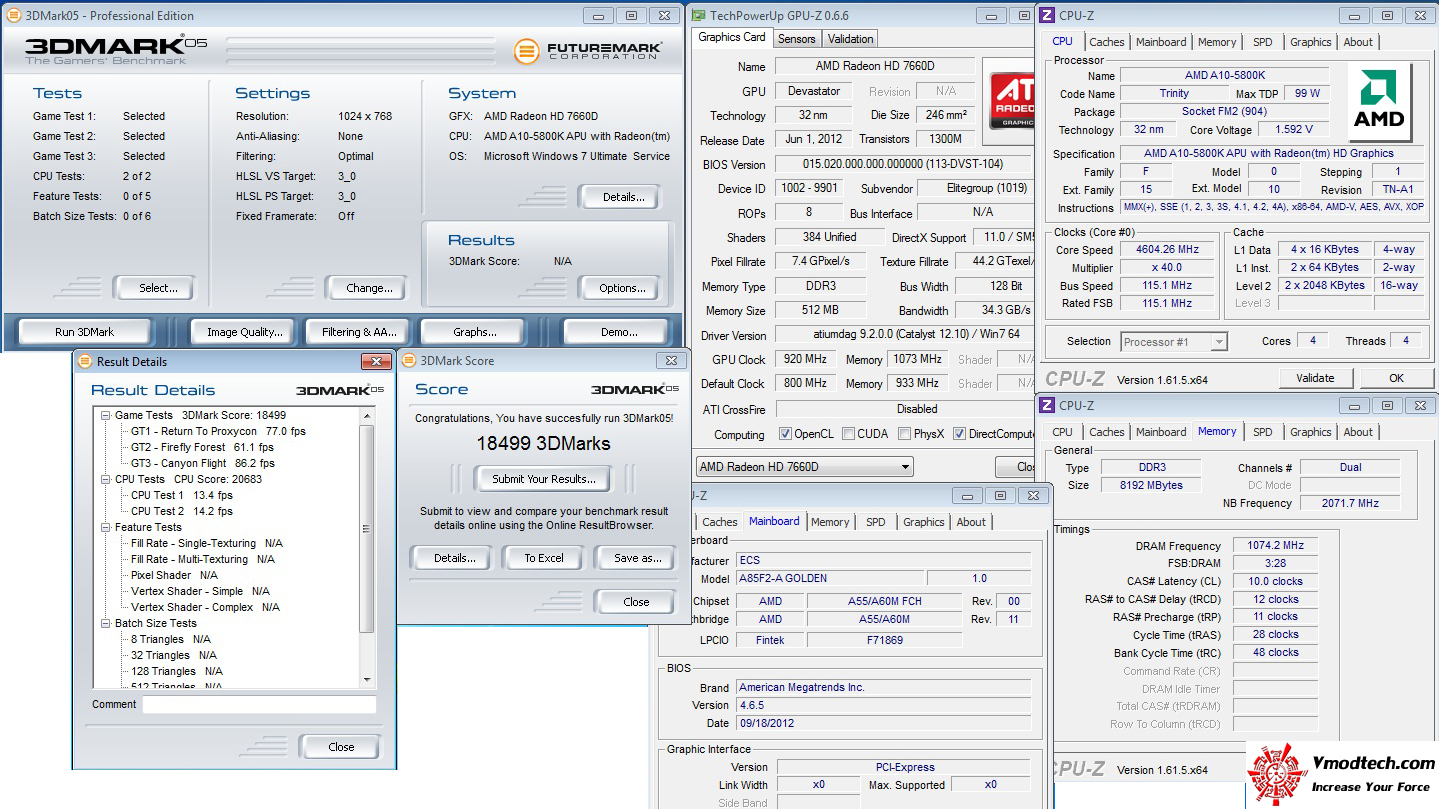The width and height of the screenshot is (1439, 809).
Task: Click the Run 3DMark button
Action: point(85,332)
